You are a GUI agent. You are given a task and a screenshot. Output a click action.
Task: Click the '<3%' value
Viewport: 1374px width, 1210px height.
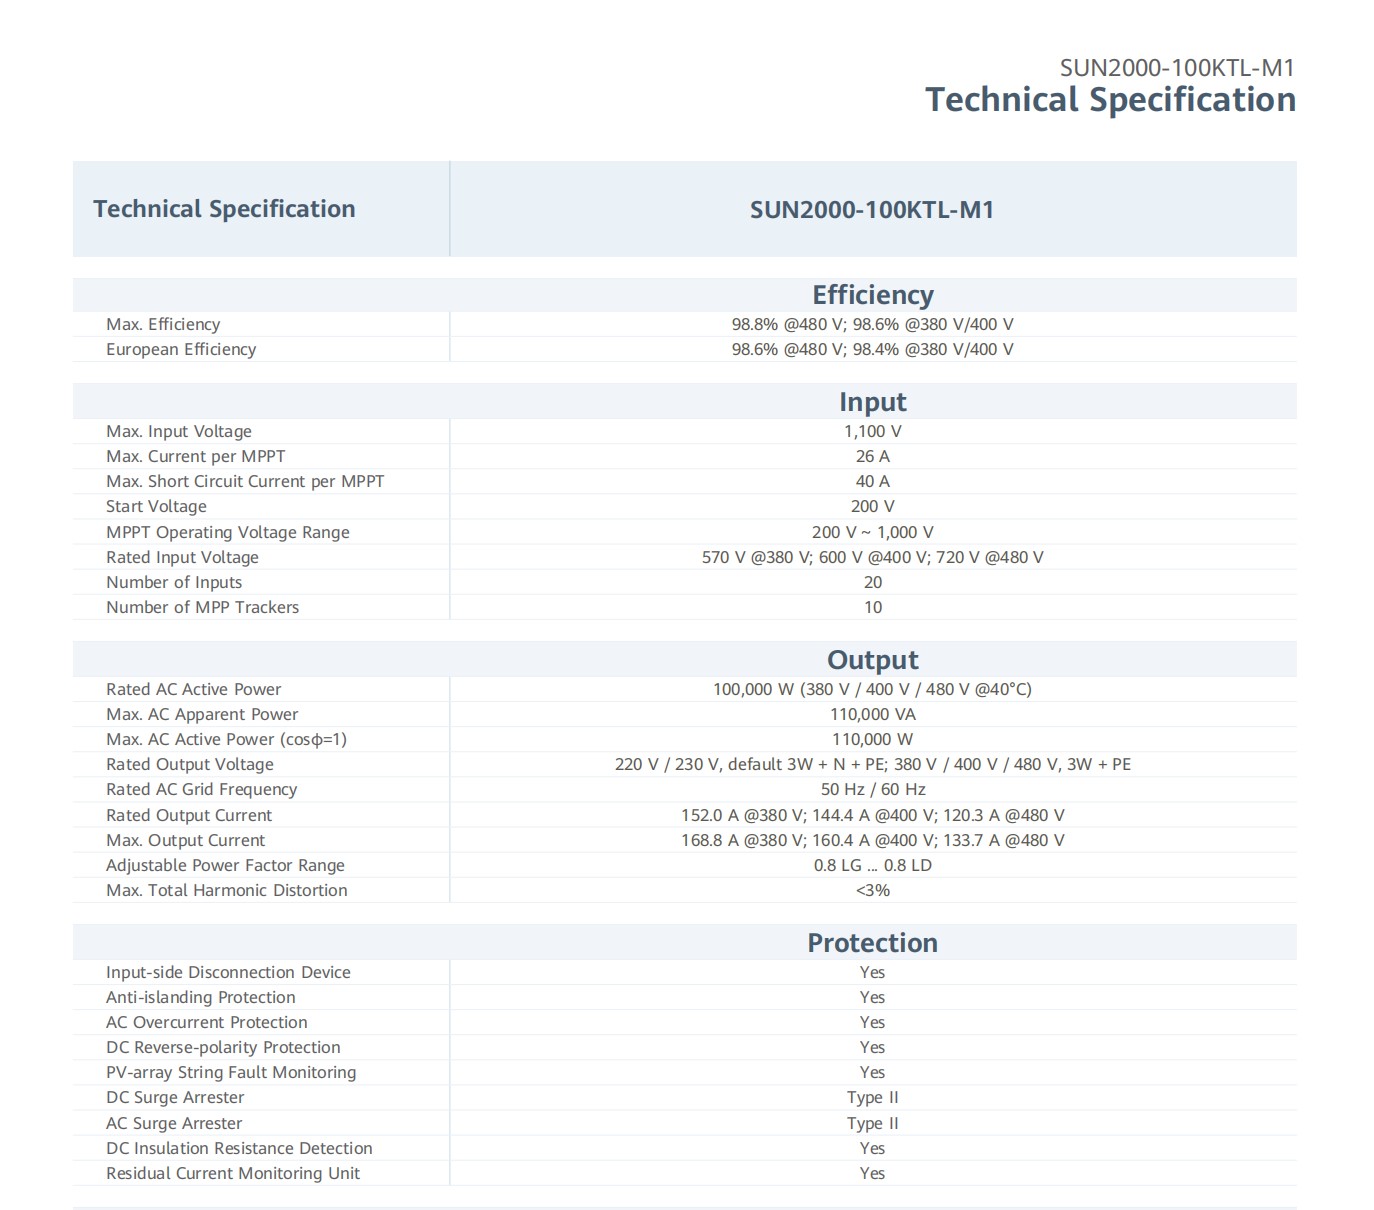873,890
